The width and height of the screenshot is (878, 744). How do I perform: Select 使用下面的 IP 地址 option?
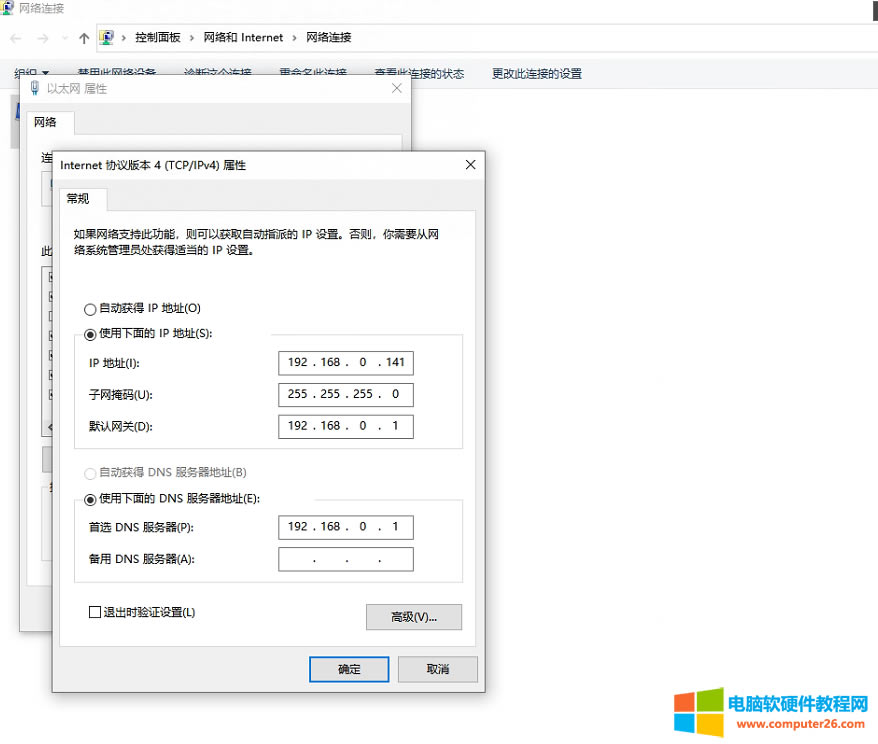[x=91, y=334]
